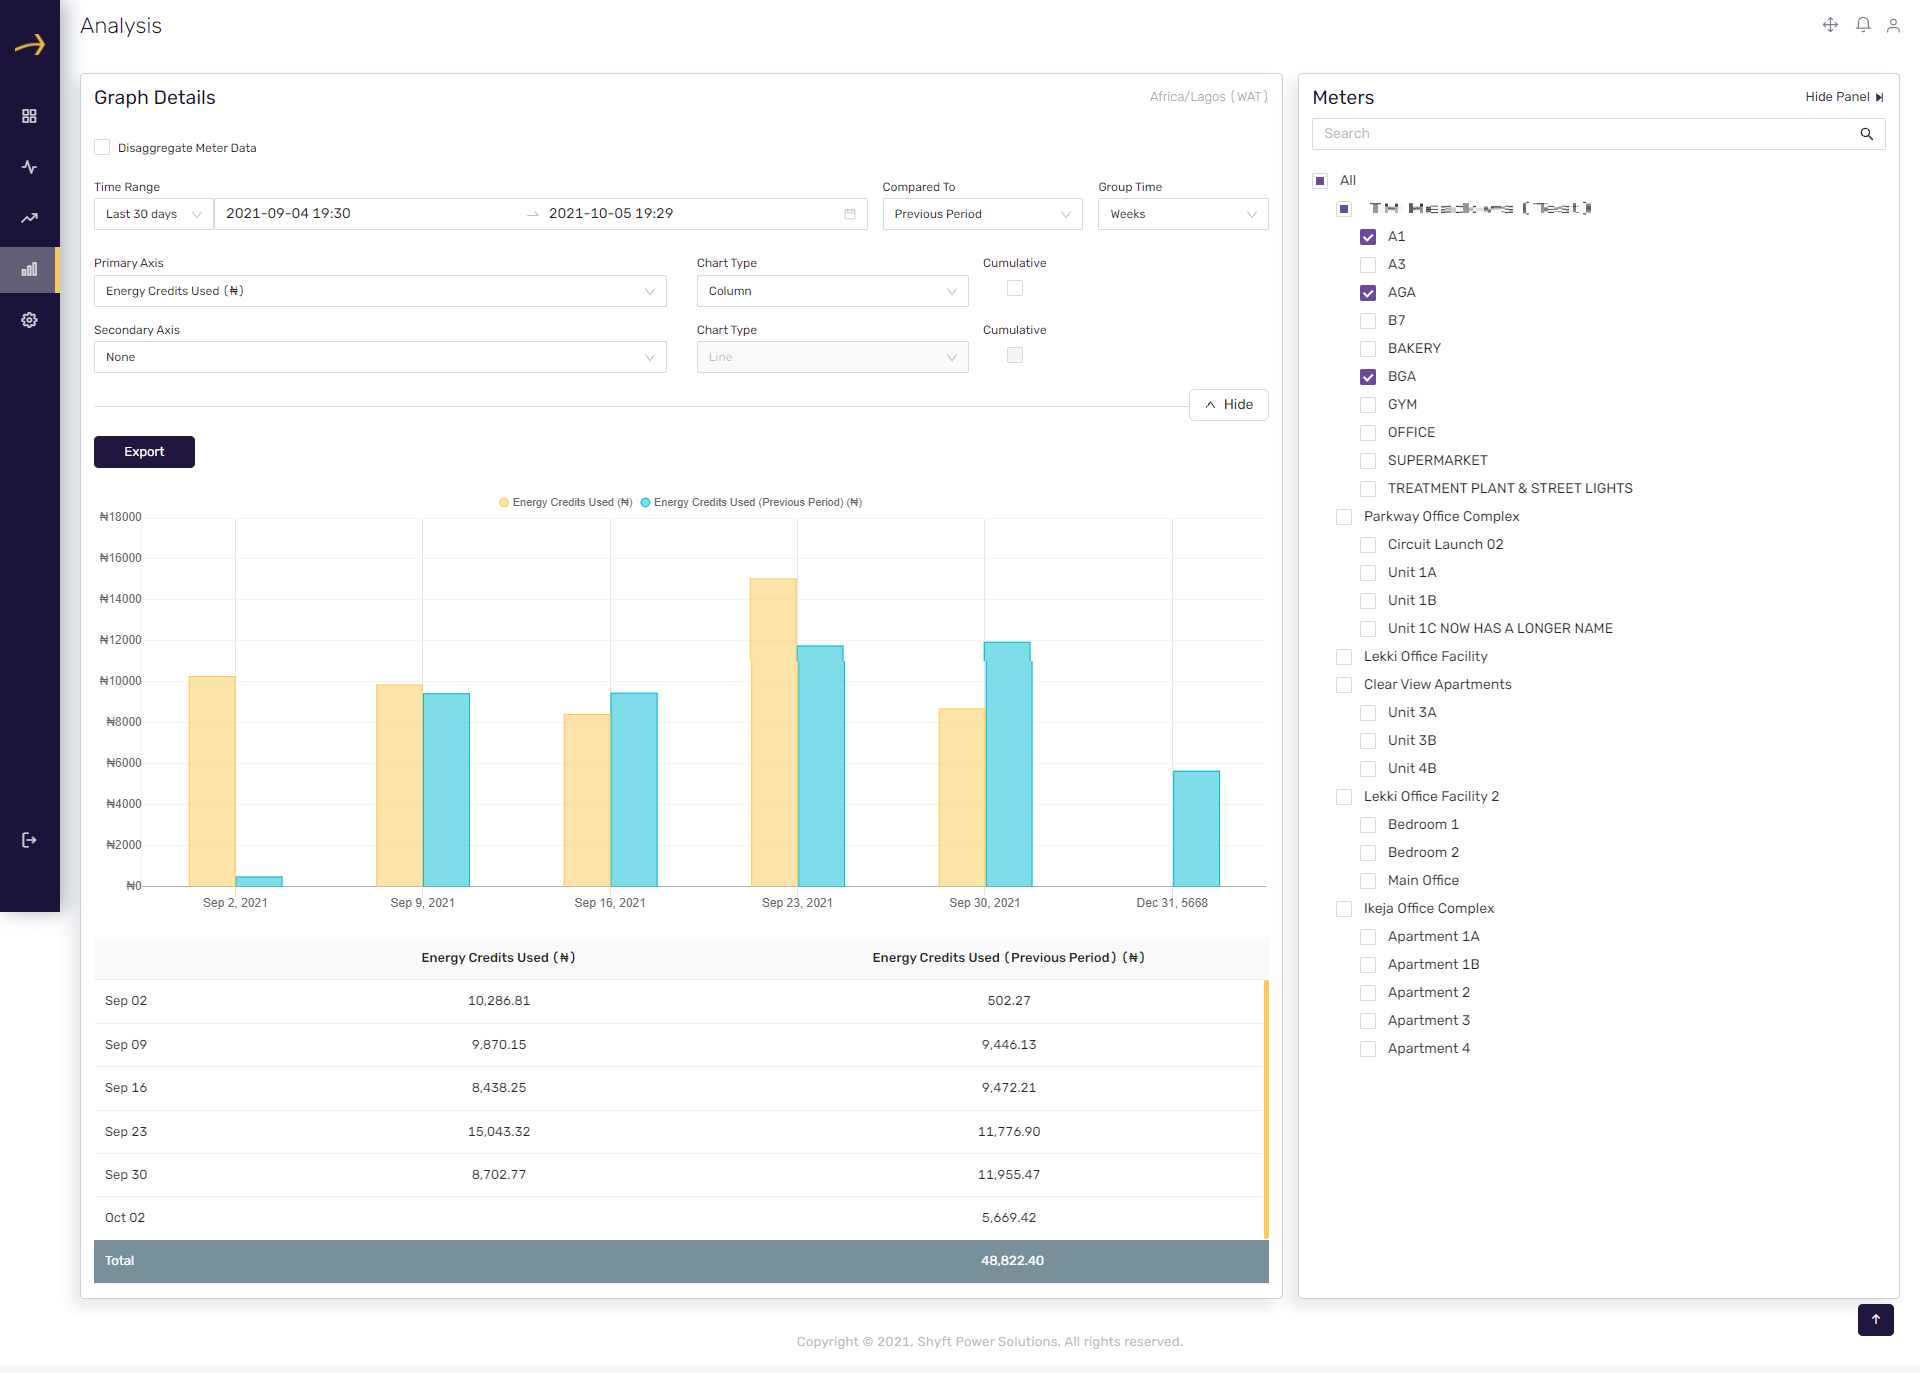
Task: Click the Sep 23 table row value 15,043.32
Action: coord(499,1132)
